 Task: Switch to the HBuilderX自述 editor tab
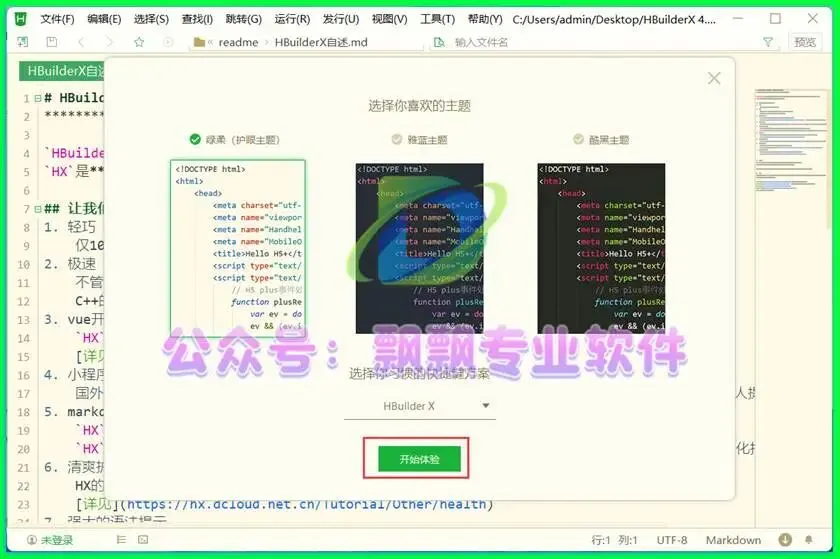62,71
